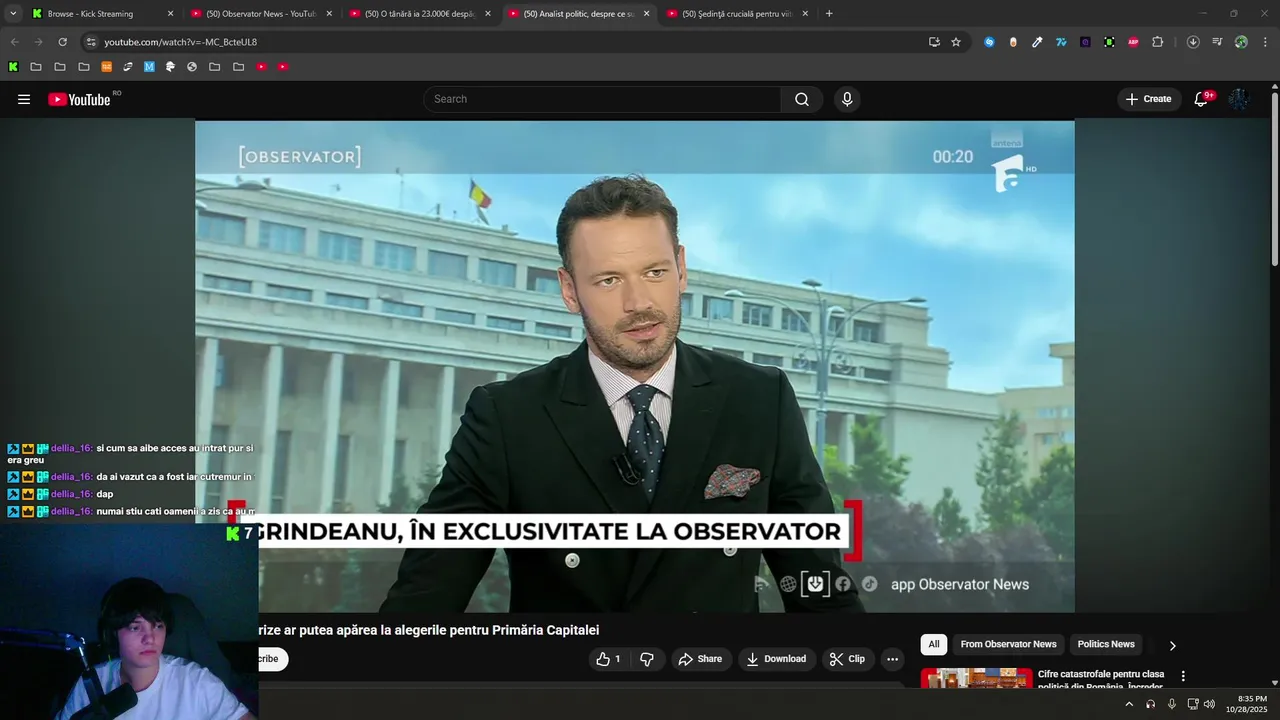Open the Chrome three-dot menu
This screenshot has width=1280, height=720.
(x=1266, y=42)
